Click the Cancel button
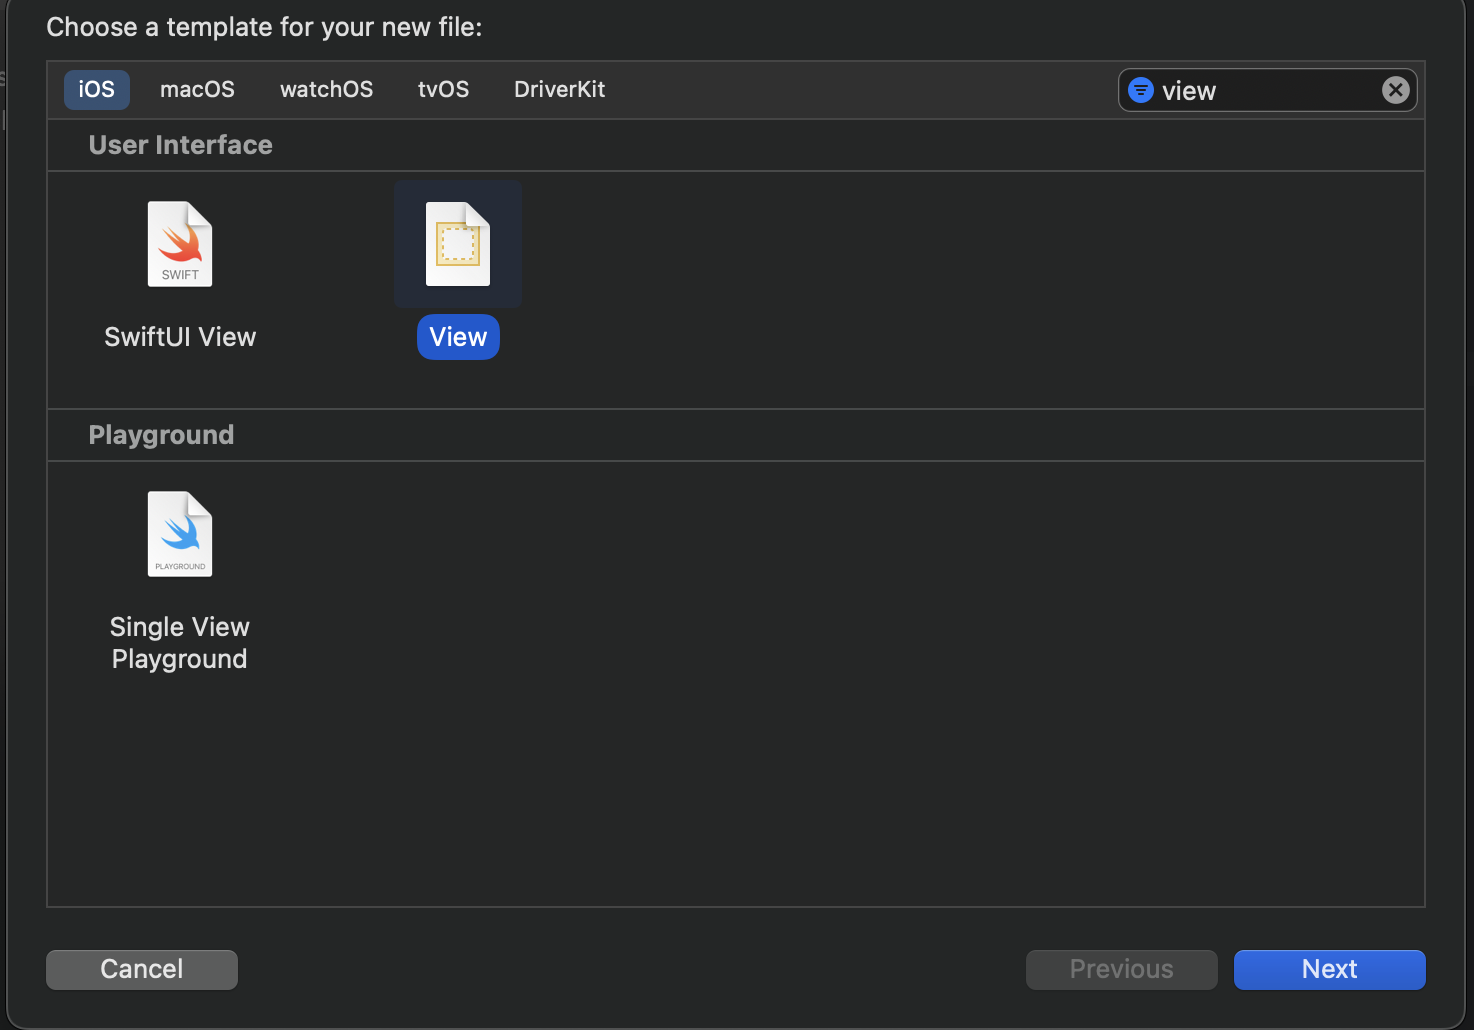The width and height of the screenshot is (1474, 1030). (142, 969)
